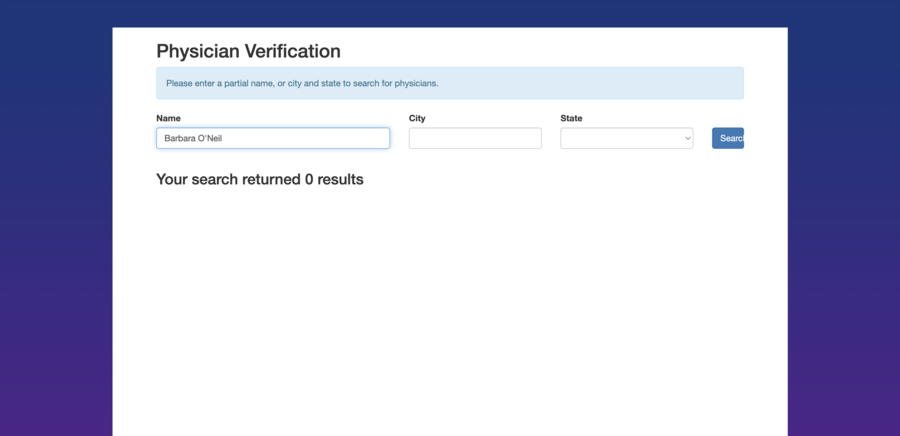Click into the empty City field
The image size is (900, 436).
tap(475, 138)
